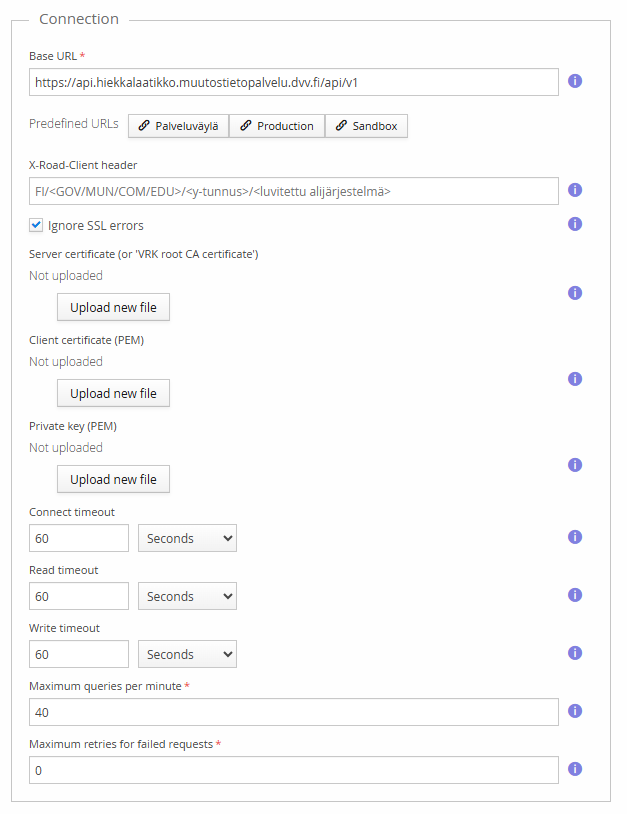The width and height of the screenshot is (627, 814).
Task: Open info icon for X-Road-Client header
Action: (575, 190)
